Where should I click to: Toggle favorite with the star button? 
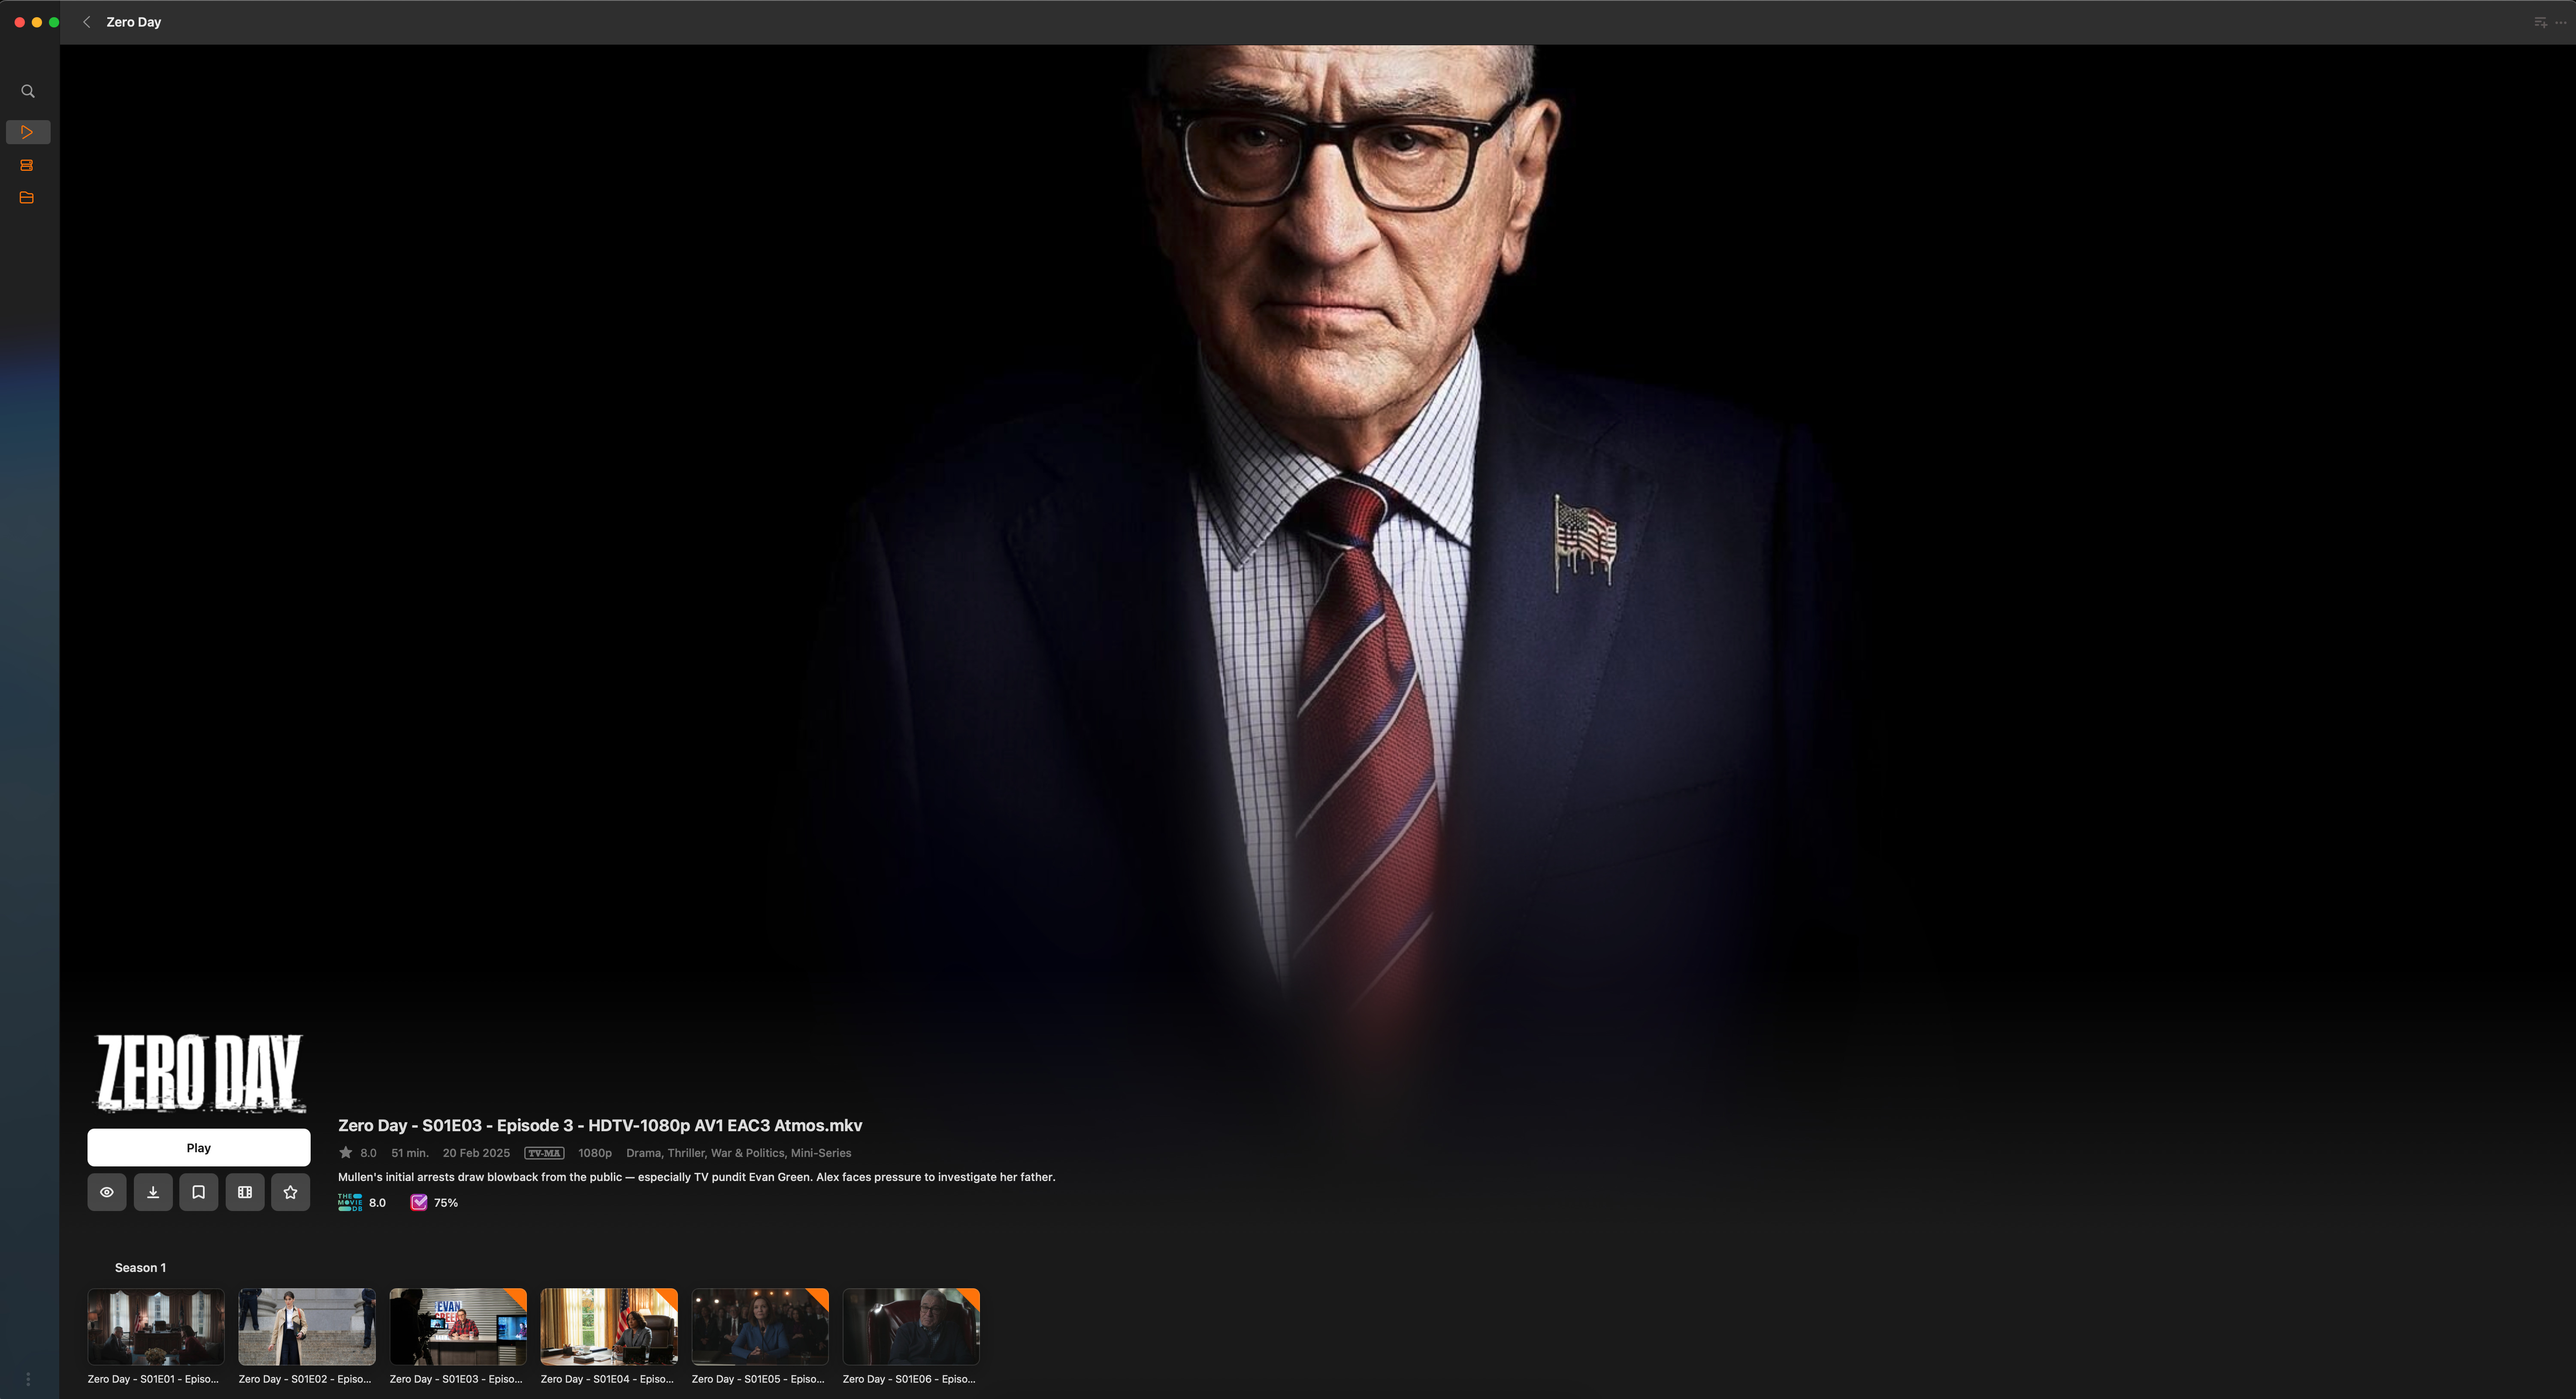coord(291,1192)
